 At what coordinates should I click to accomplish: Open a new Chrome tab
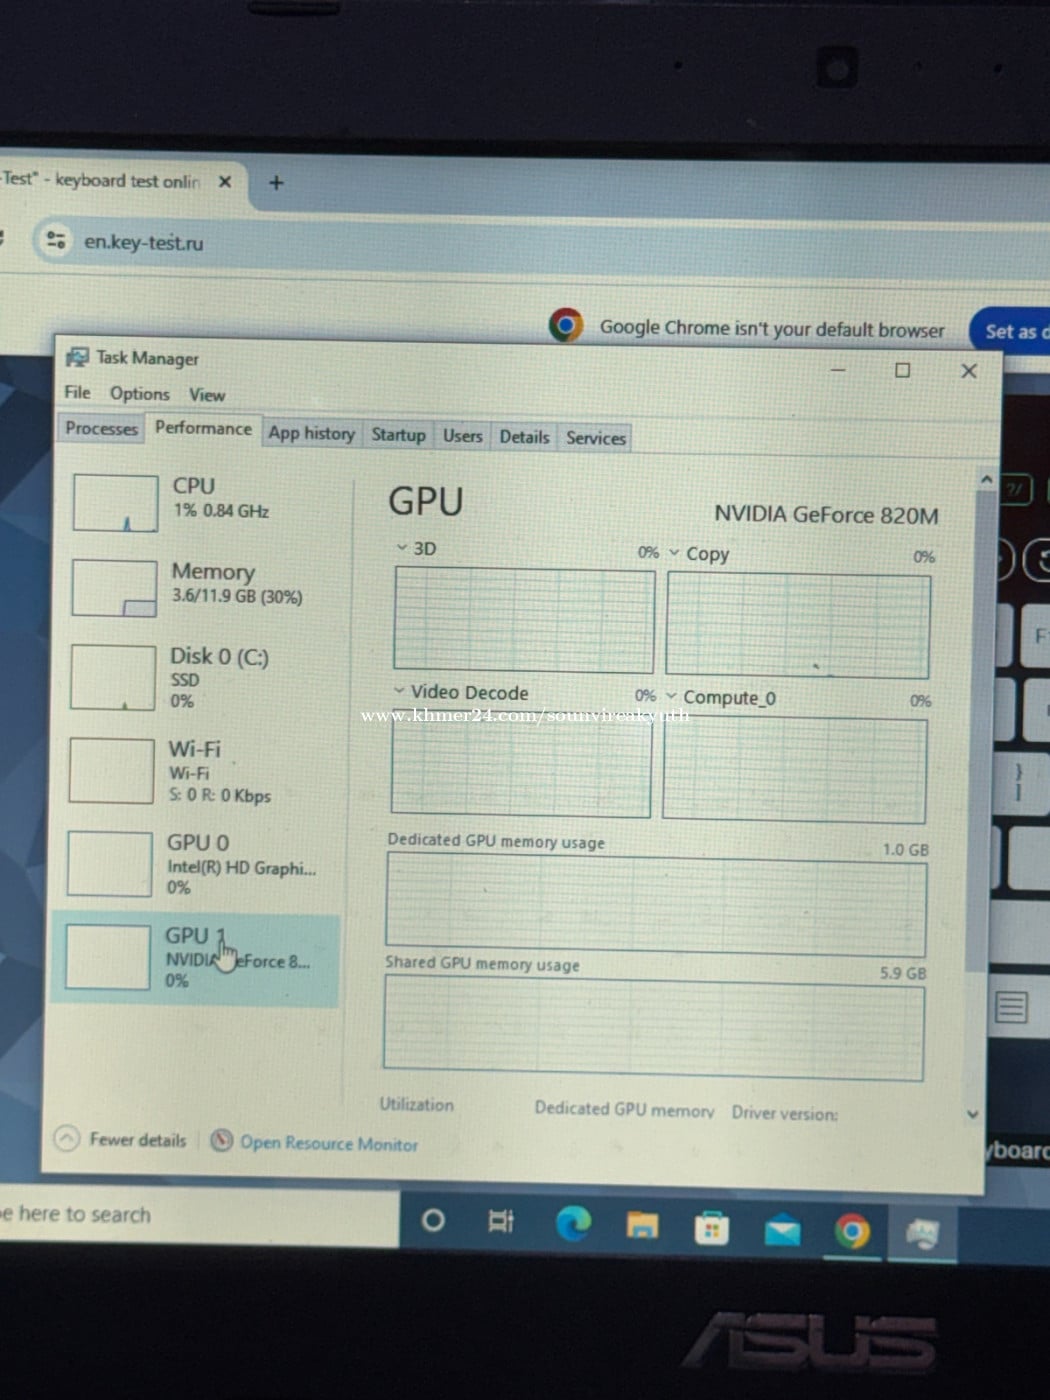pos(276,182)
